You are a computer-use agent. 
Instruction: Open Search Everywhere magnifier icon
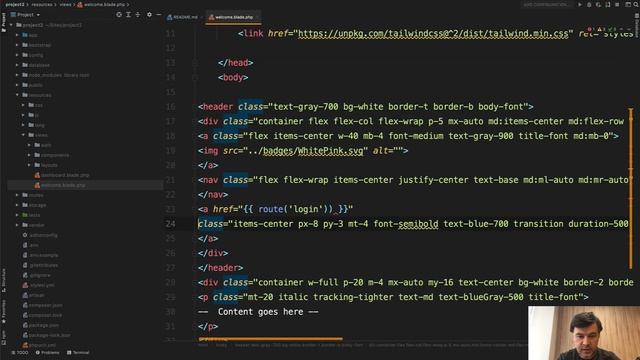click(636, 4)
